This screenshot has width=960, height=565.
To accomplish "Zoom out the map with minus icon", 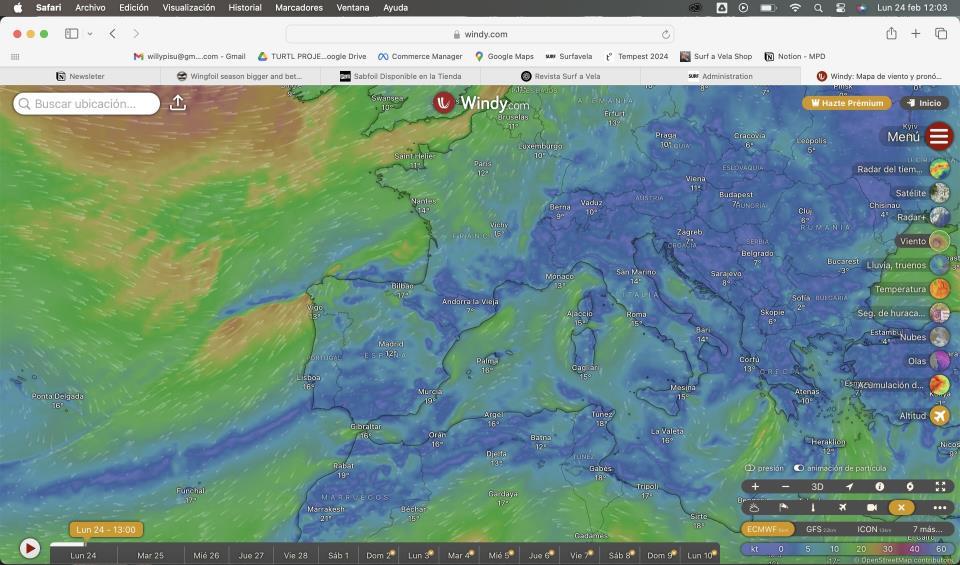I will [786, 487].
